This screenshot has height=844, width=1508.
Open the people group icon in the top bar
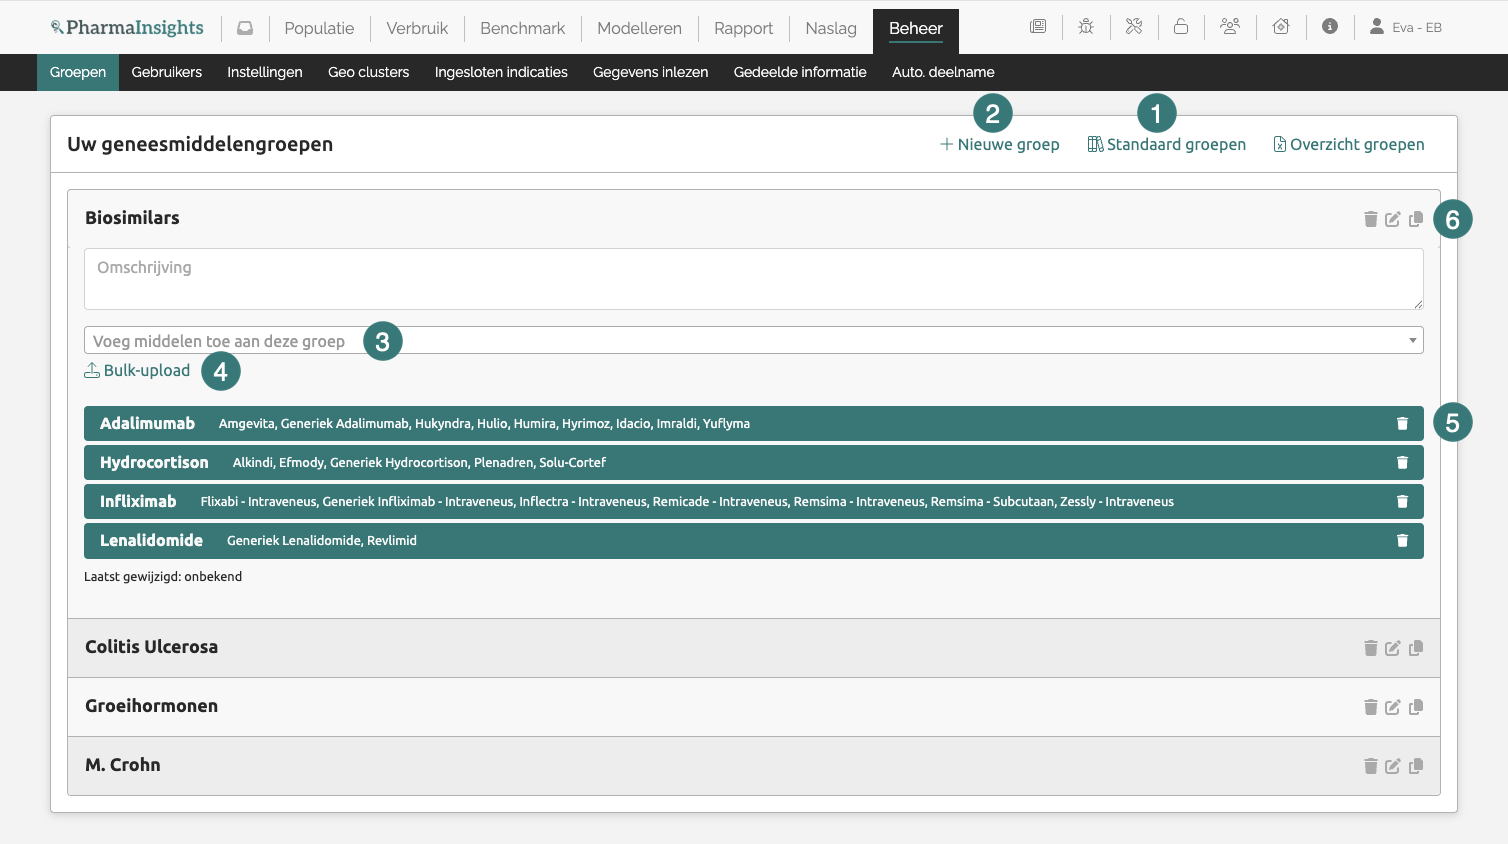[x=1230, y=27]
